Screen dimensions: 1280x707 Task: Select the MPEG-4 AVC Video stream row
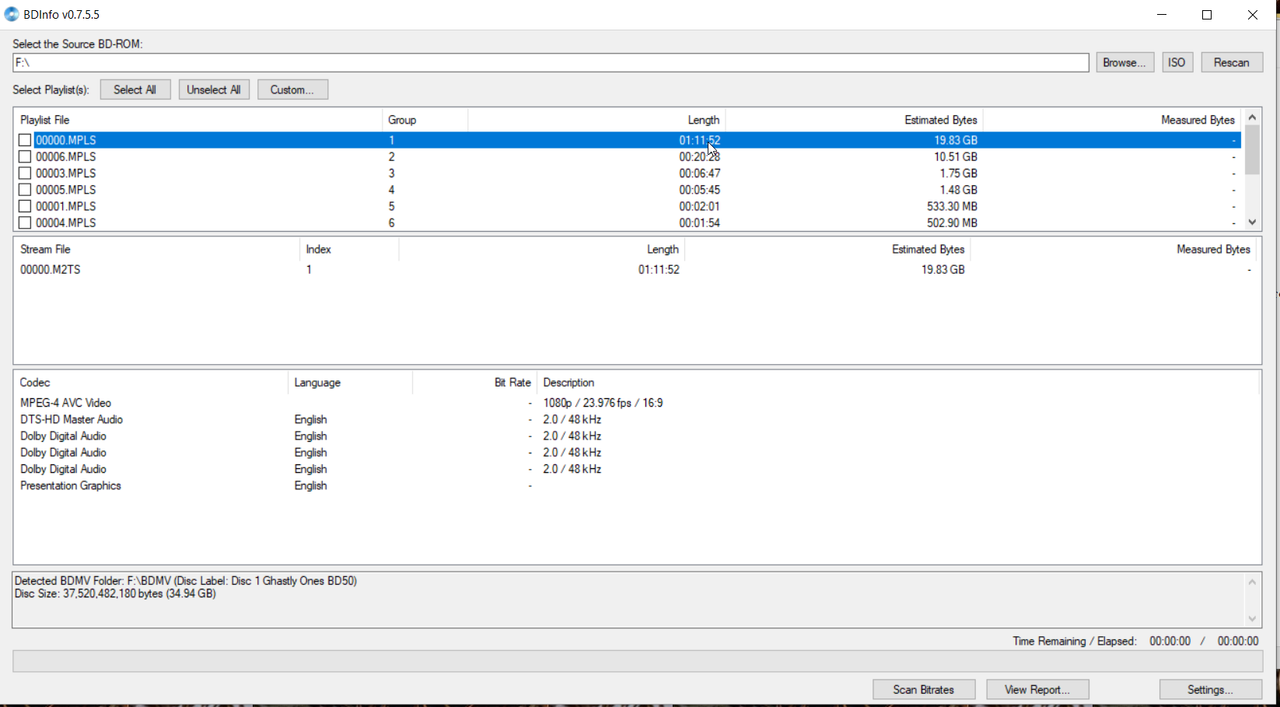(x=636, y=403)
